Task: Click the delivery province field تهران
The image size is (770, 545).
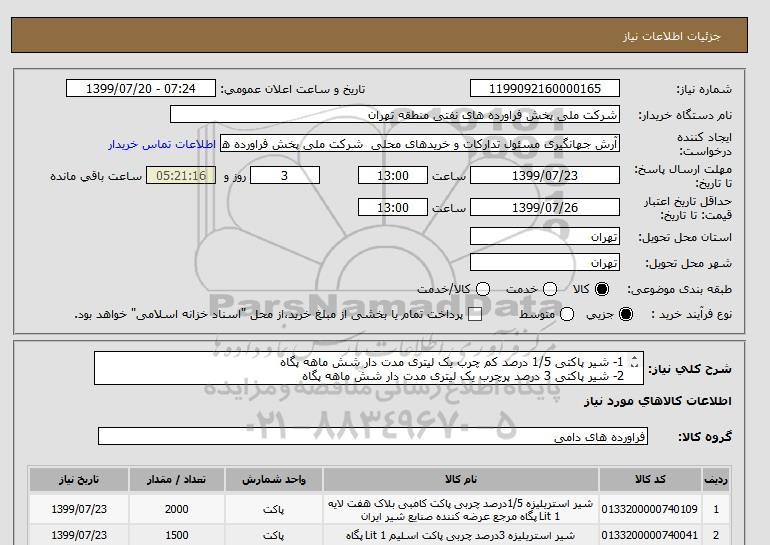Action: point(545,236)
